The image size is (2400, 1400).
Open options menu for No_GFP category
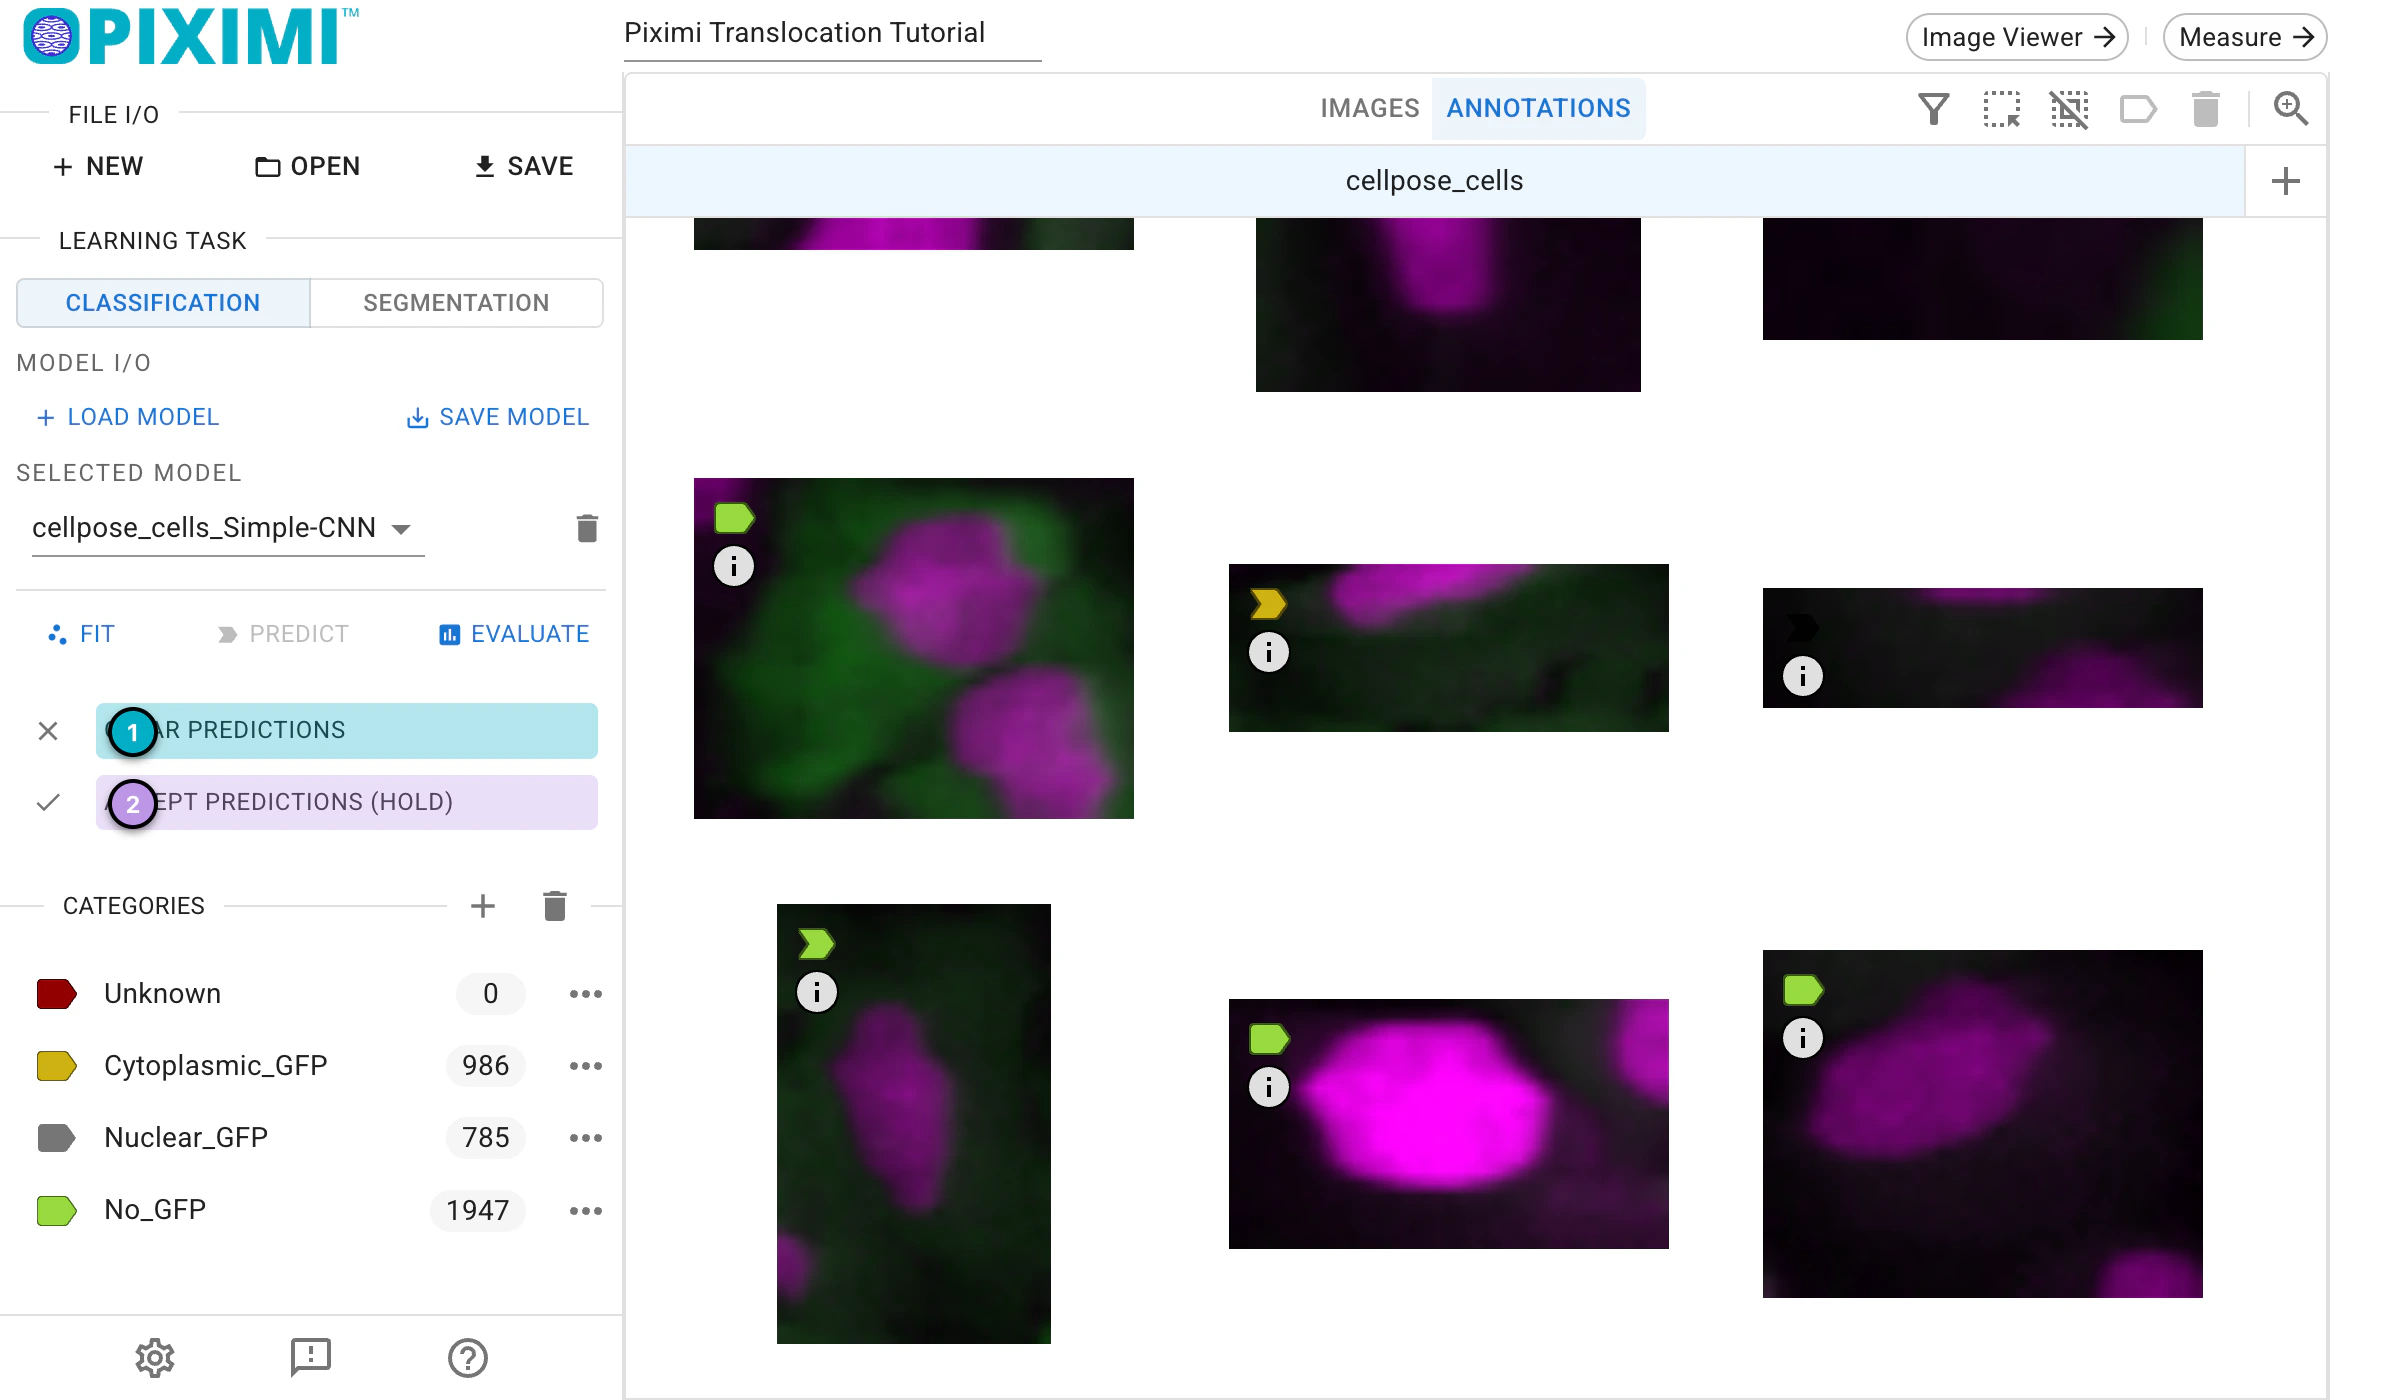586,1211
